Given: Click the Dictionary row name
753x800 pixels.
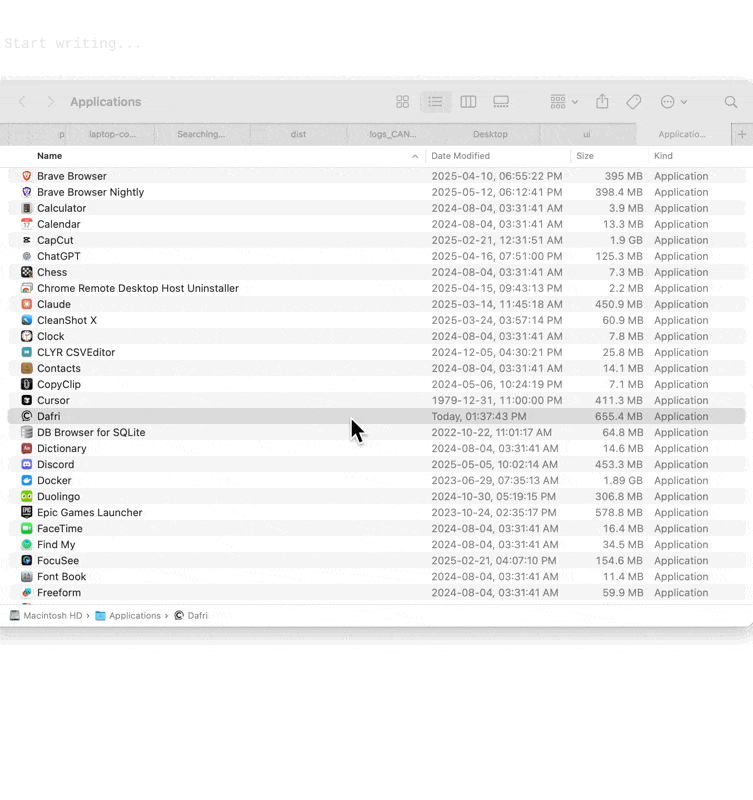Looking at the screenshot, I should 62,448.
